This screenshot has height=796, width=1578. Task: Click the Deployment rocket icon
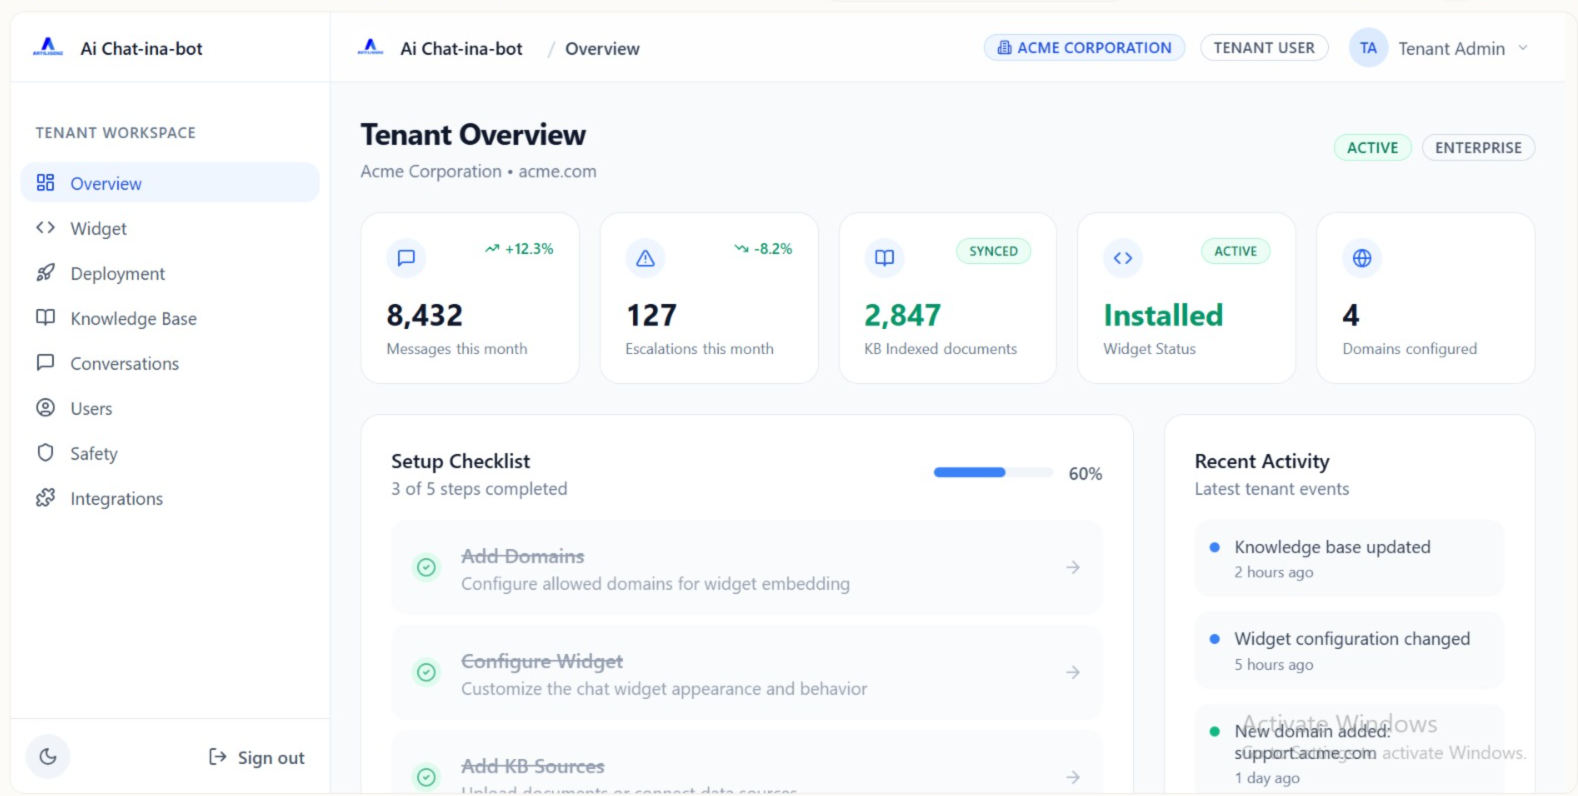[45, 273]
